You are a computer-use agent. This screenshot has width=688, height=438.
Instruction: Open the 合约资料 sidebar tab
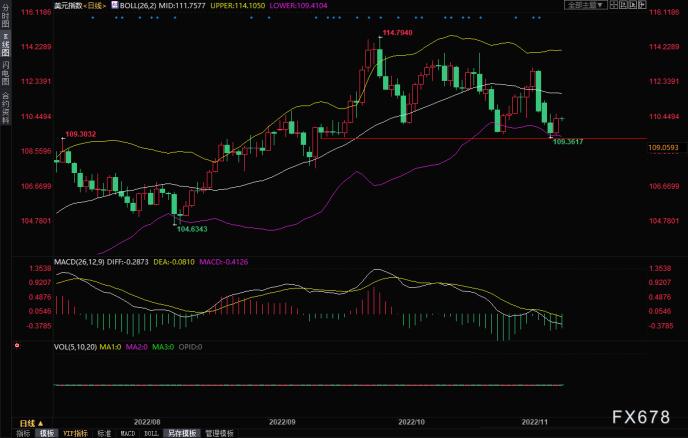5,108
